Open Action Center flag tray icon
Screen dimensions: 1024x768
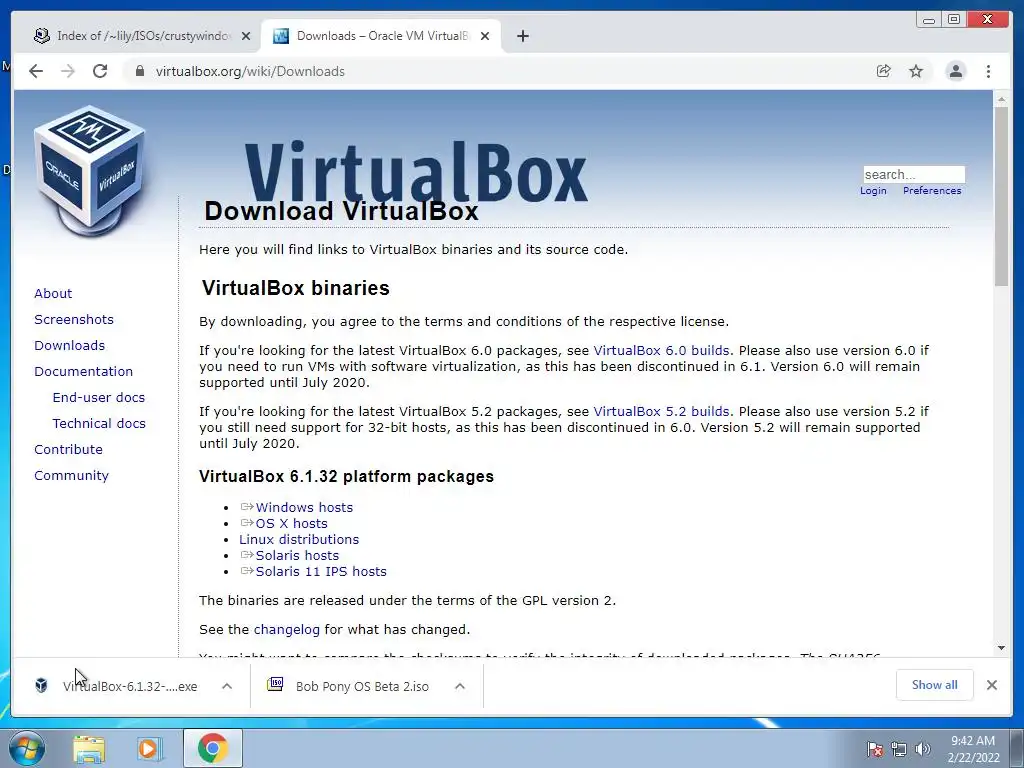[x=874, y=749]
